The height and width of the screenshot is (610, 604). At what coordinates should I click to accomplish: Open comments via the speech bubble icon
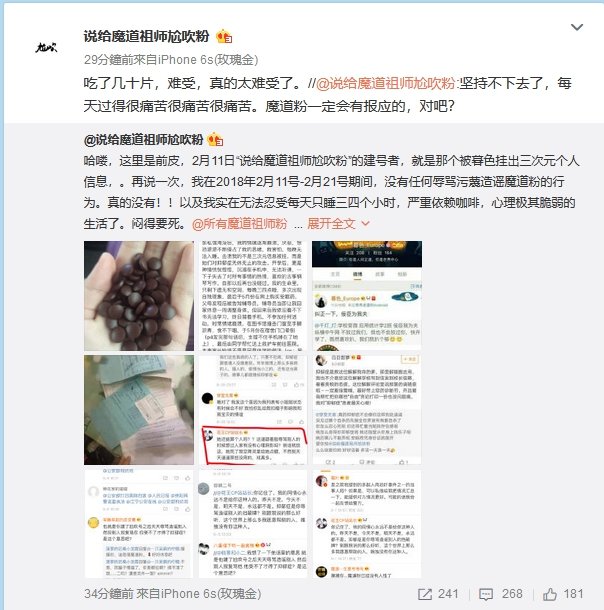(486, 594)
